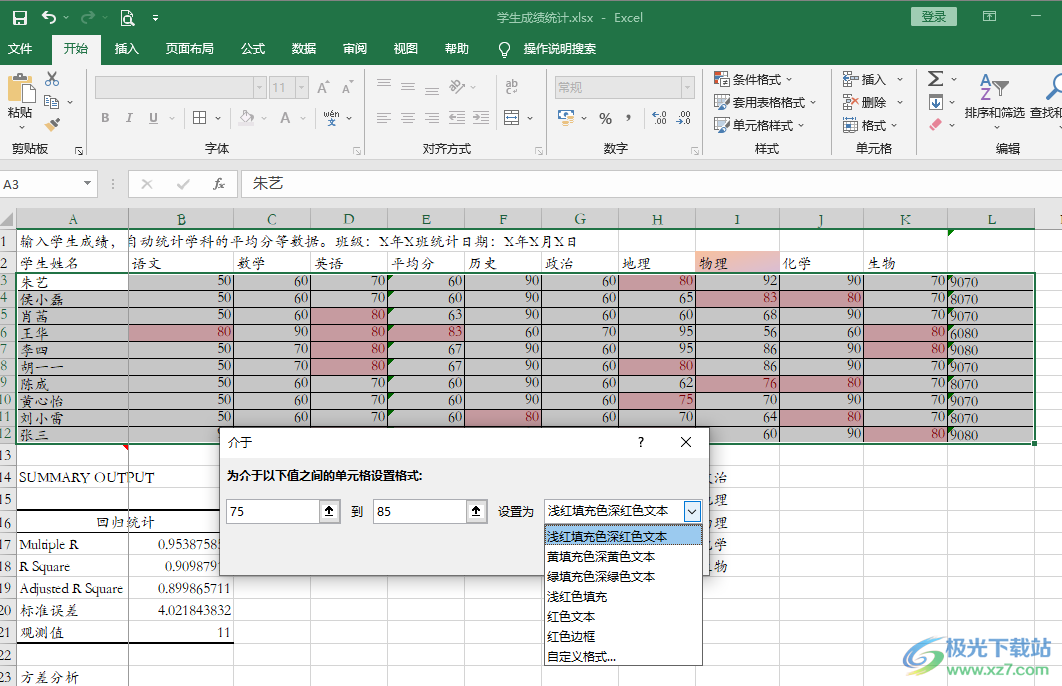Image resolution: width=1062 pixels, height=686 pixels.
Task: Click the Wrap Text icon
Action: [x=512, y=86]
